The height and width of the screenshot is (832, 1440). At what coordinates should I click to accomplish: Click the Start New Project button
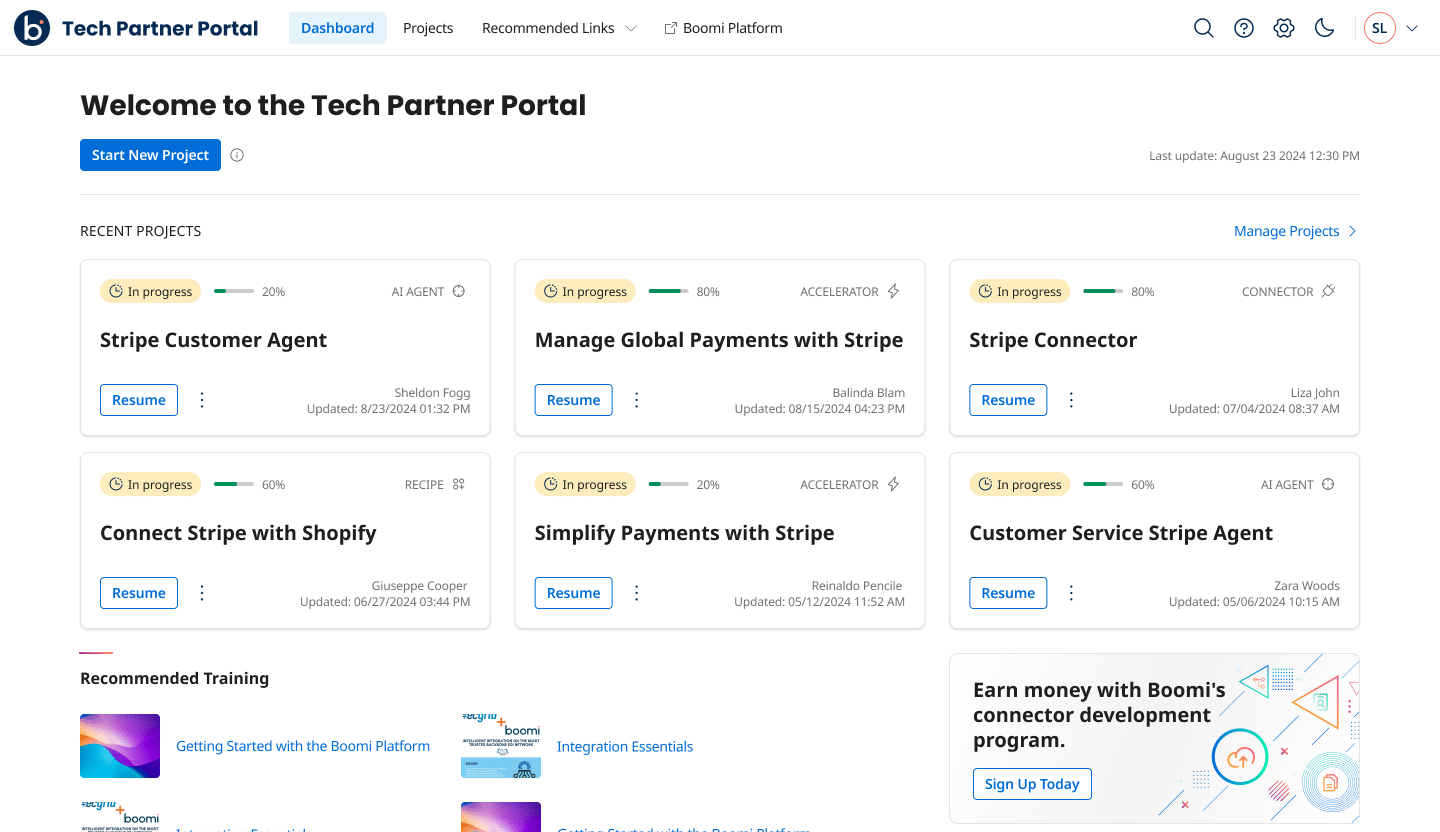150,155
